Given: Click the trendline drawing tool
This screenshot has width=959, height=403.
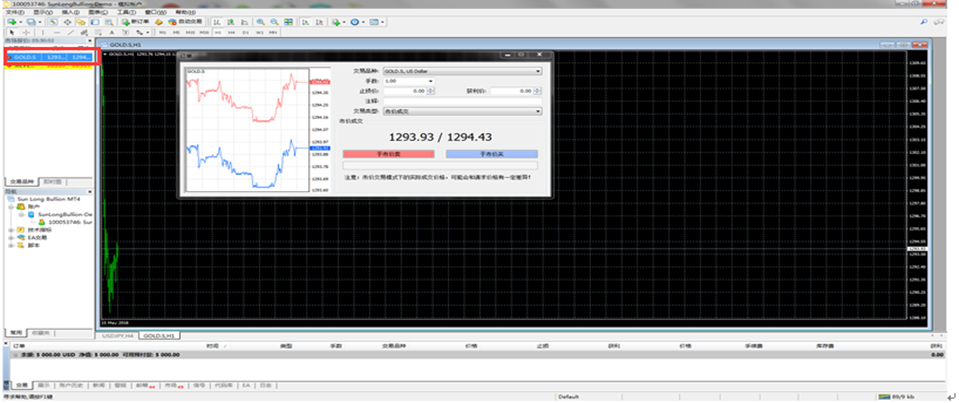Looking at the screenshot, I should [x=71, y=32].
